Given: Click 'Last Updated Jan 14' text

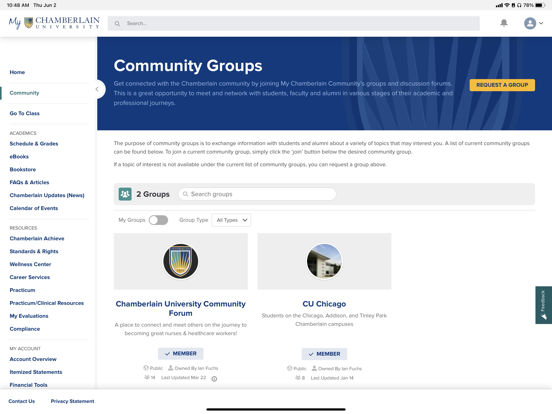Looking at the screenshot, I should pyautogui.click(x=332, y=378).
